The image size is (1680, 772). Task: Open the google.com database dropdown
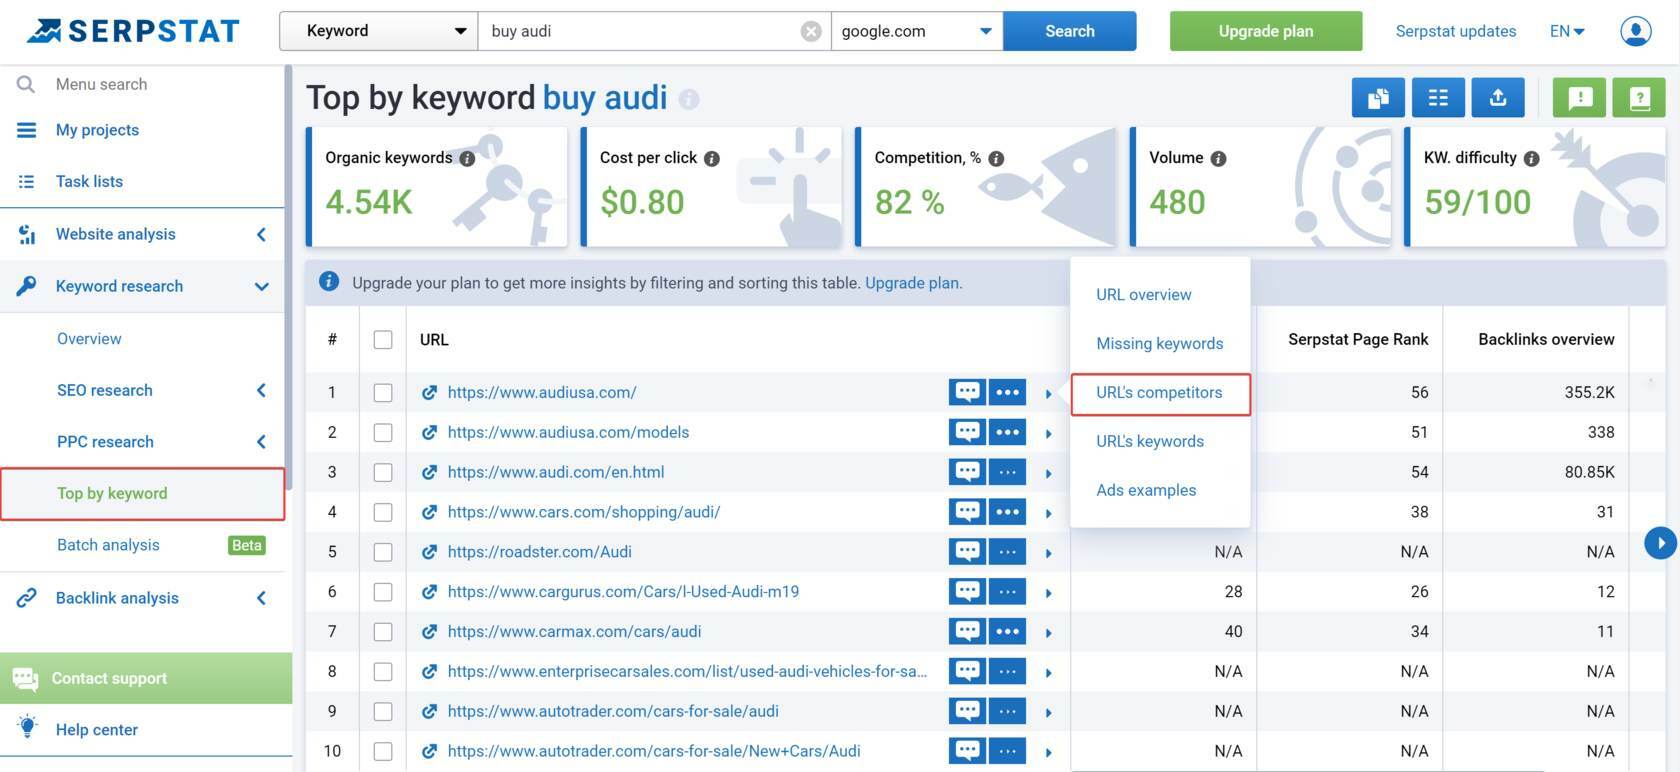tap(917, 31)
